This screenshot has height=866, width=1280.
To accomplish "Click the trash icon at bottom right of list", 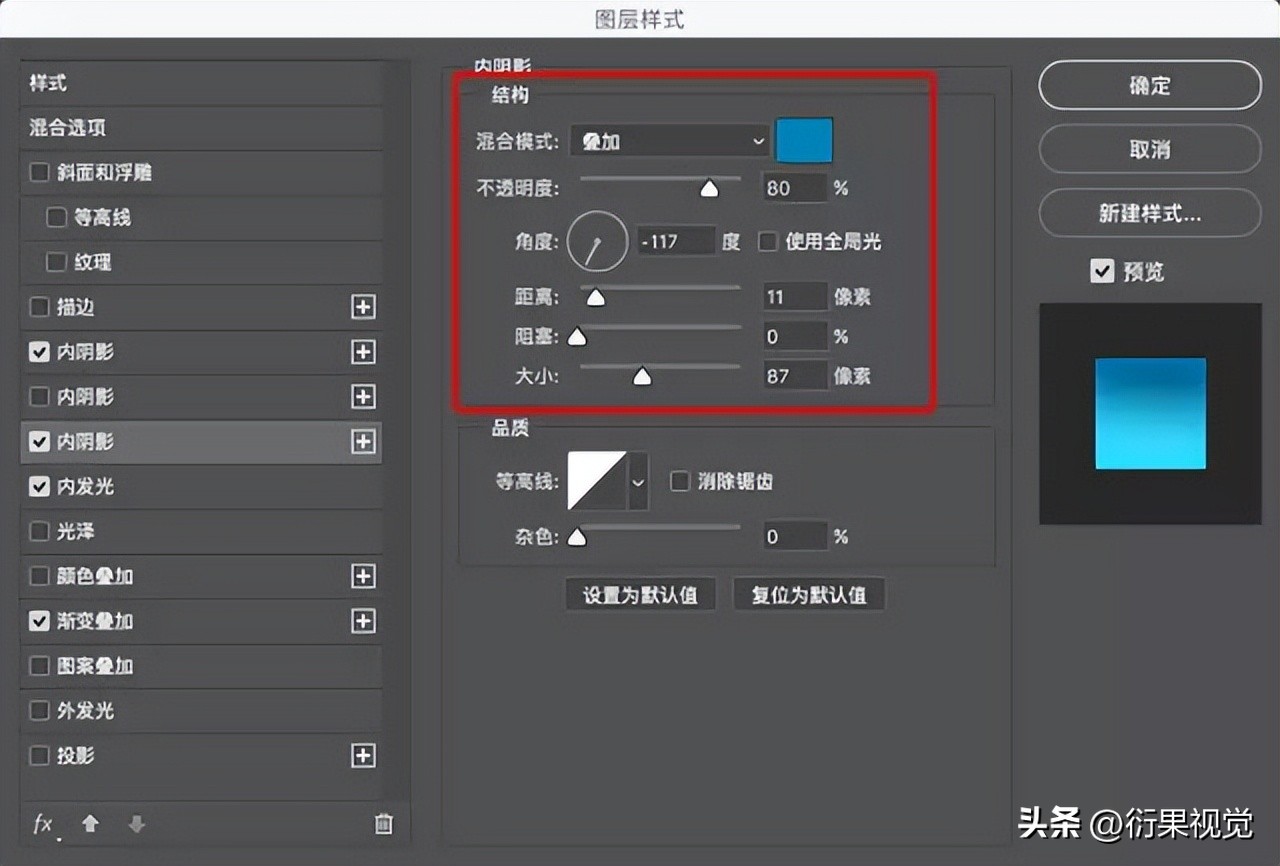I will 383,824.
